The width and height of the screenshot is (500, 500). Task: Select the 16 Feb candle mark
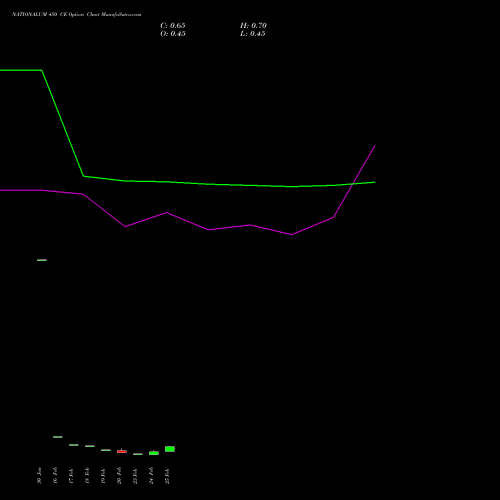pos(58,437)
